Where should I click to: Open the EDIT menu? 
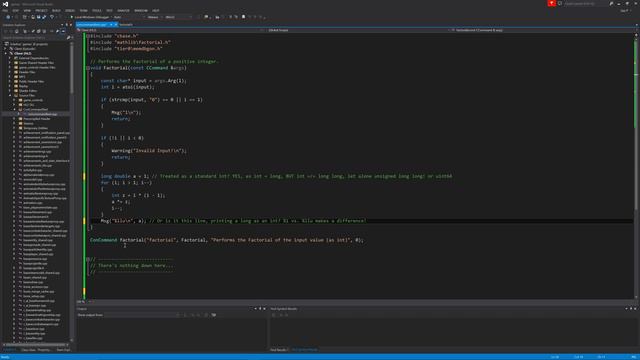[x=16, y=11]
